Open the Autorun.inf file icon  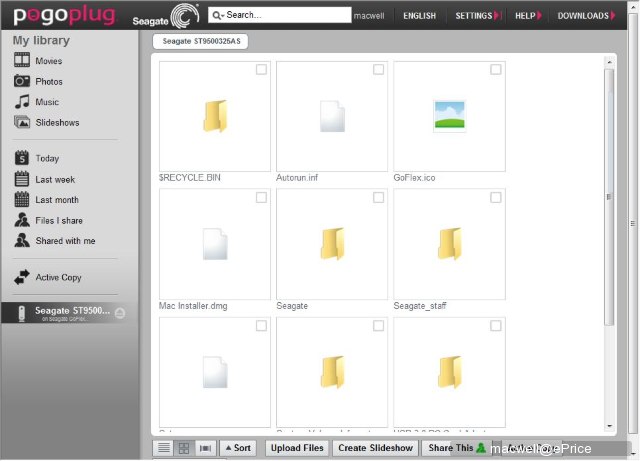332,116
